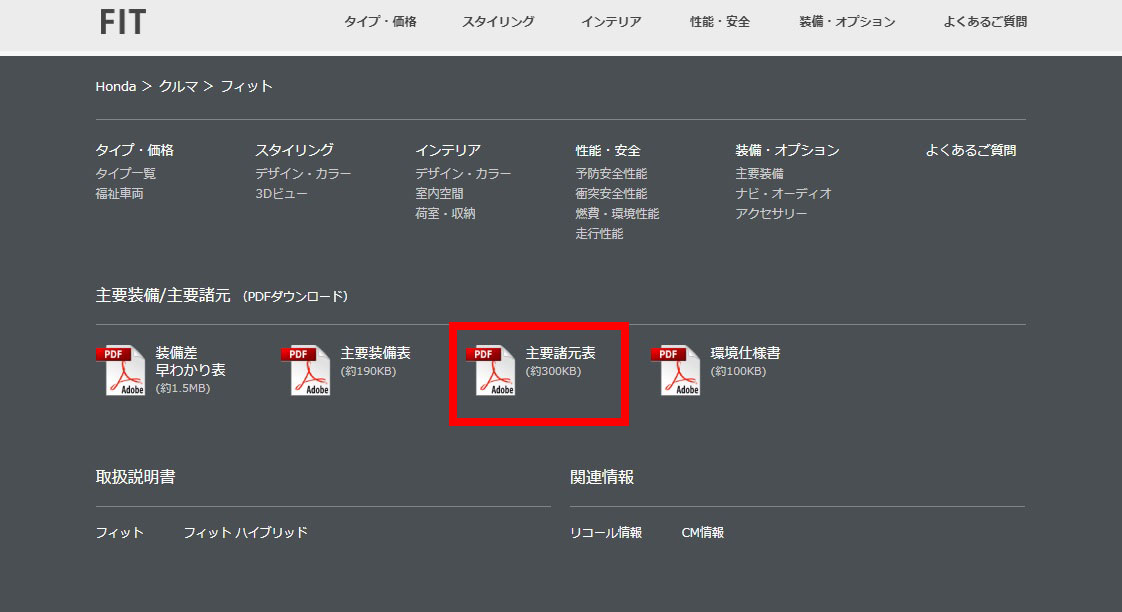Open デザイン・カラー under インテリア
Viewport: 1122px width, 612px height.
(x=464, y=174)
